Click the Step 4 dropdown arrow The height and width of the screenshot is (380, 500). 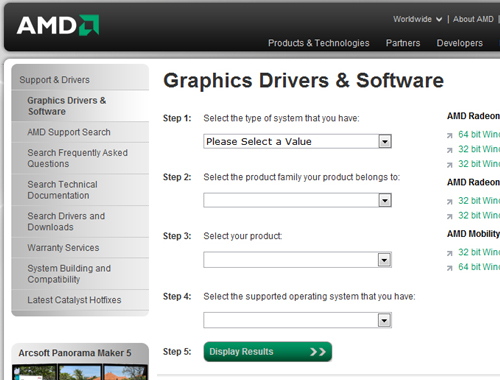384,321
